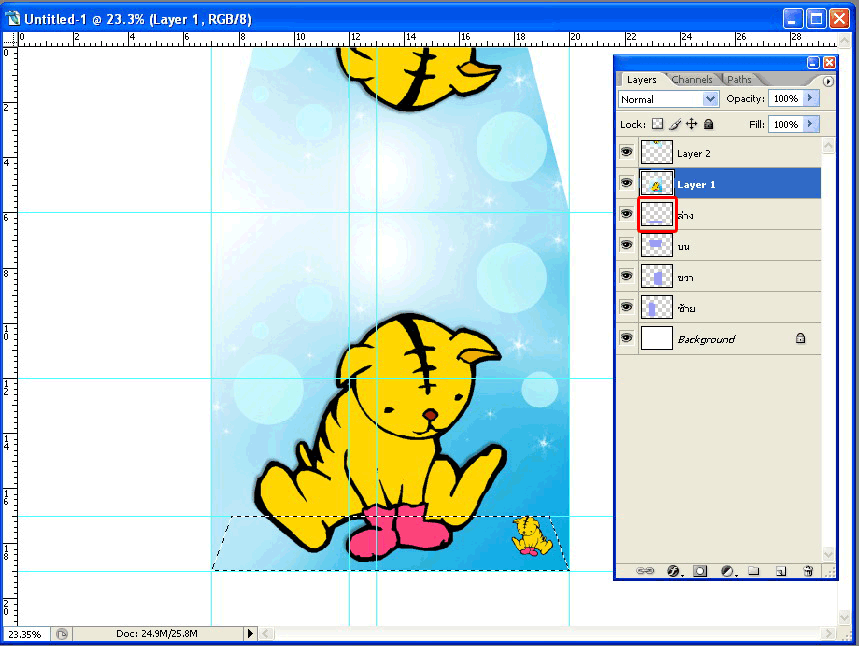This screenshot has width=859, height=646.
Task: Lock image pixels brush icon
Action: [x=675, y=124]
